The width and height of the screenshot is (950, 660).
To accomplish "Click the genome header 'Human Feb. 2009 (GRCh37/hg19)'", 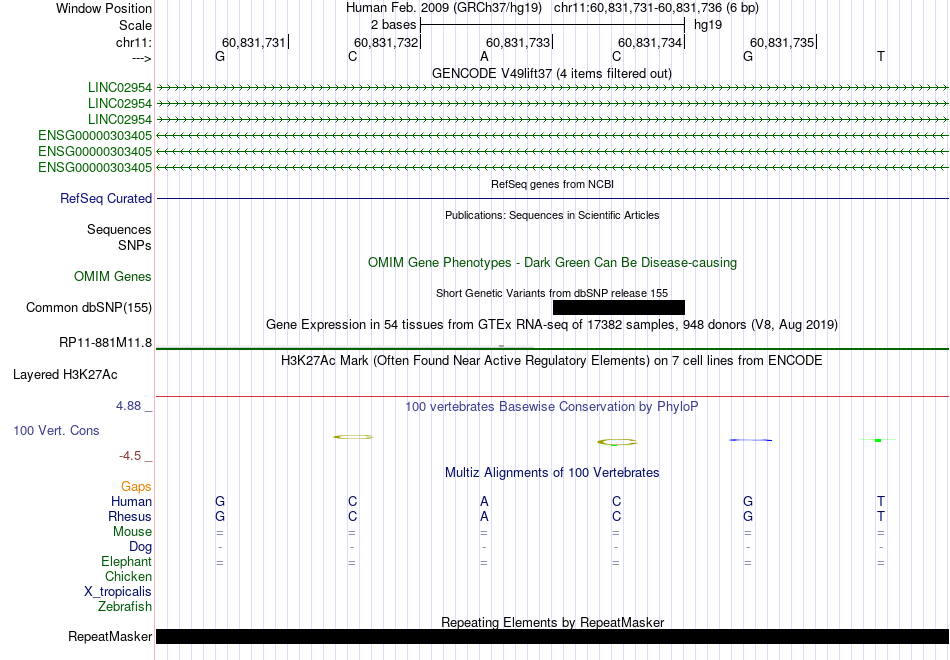I will [443, 8].
